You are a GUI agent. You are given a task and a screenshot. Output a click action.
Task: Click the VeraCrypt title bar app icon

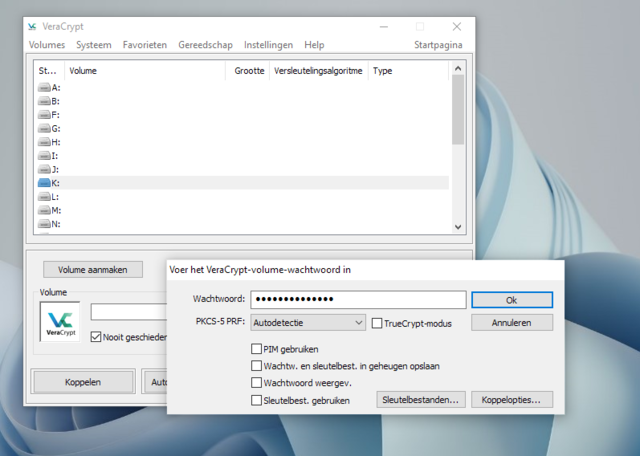pyautogui.click(x=32, y=27)
